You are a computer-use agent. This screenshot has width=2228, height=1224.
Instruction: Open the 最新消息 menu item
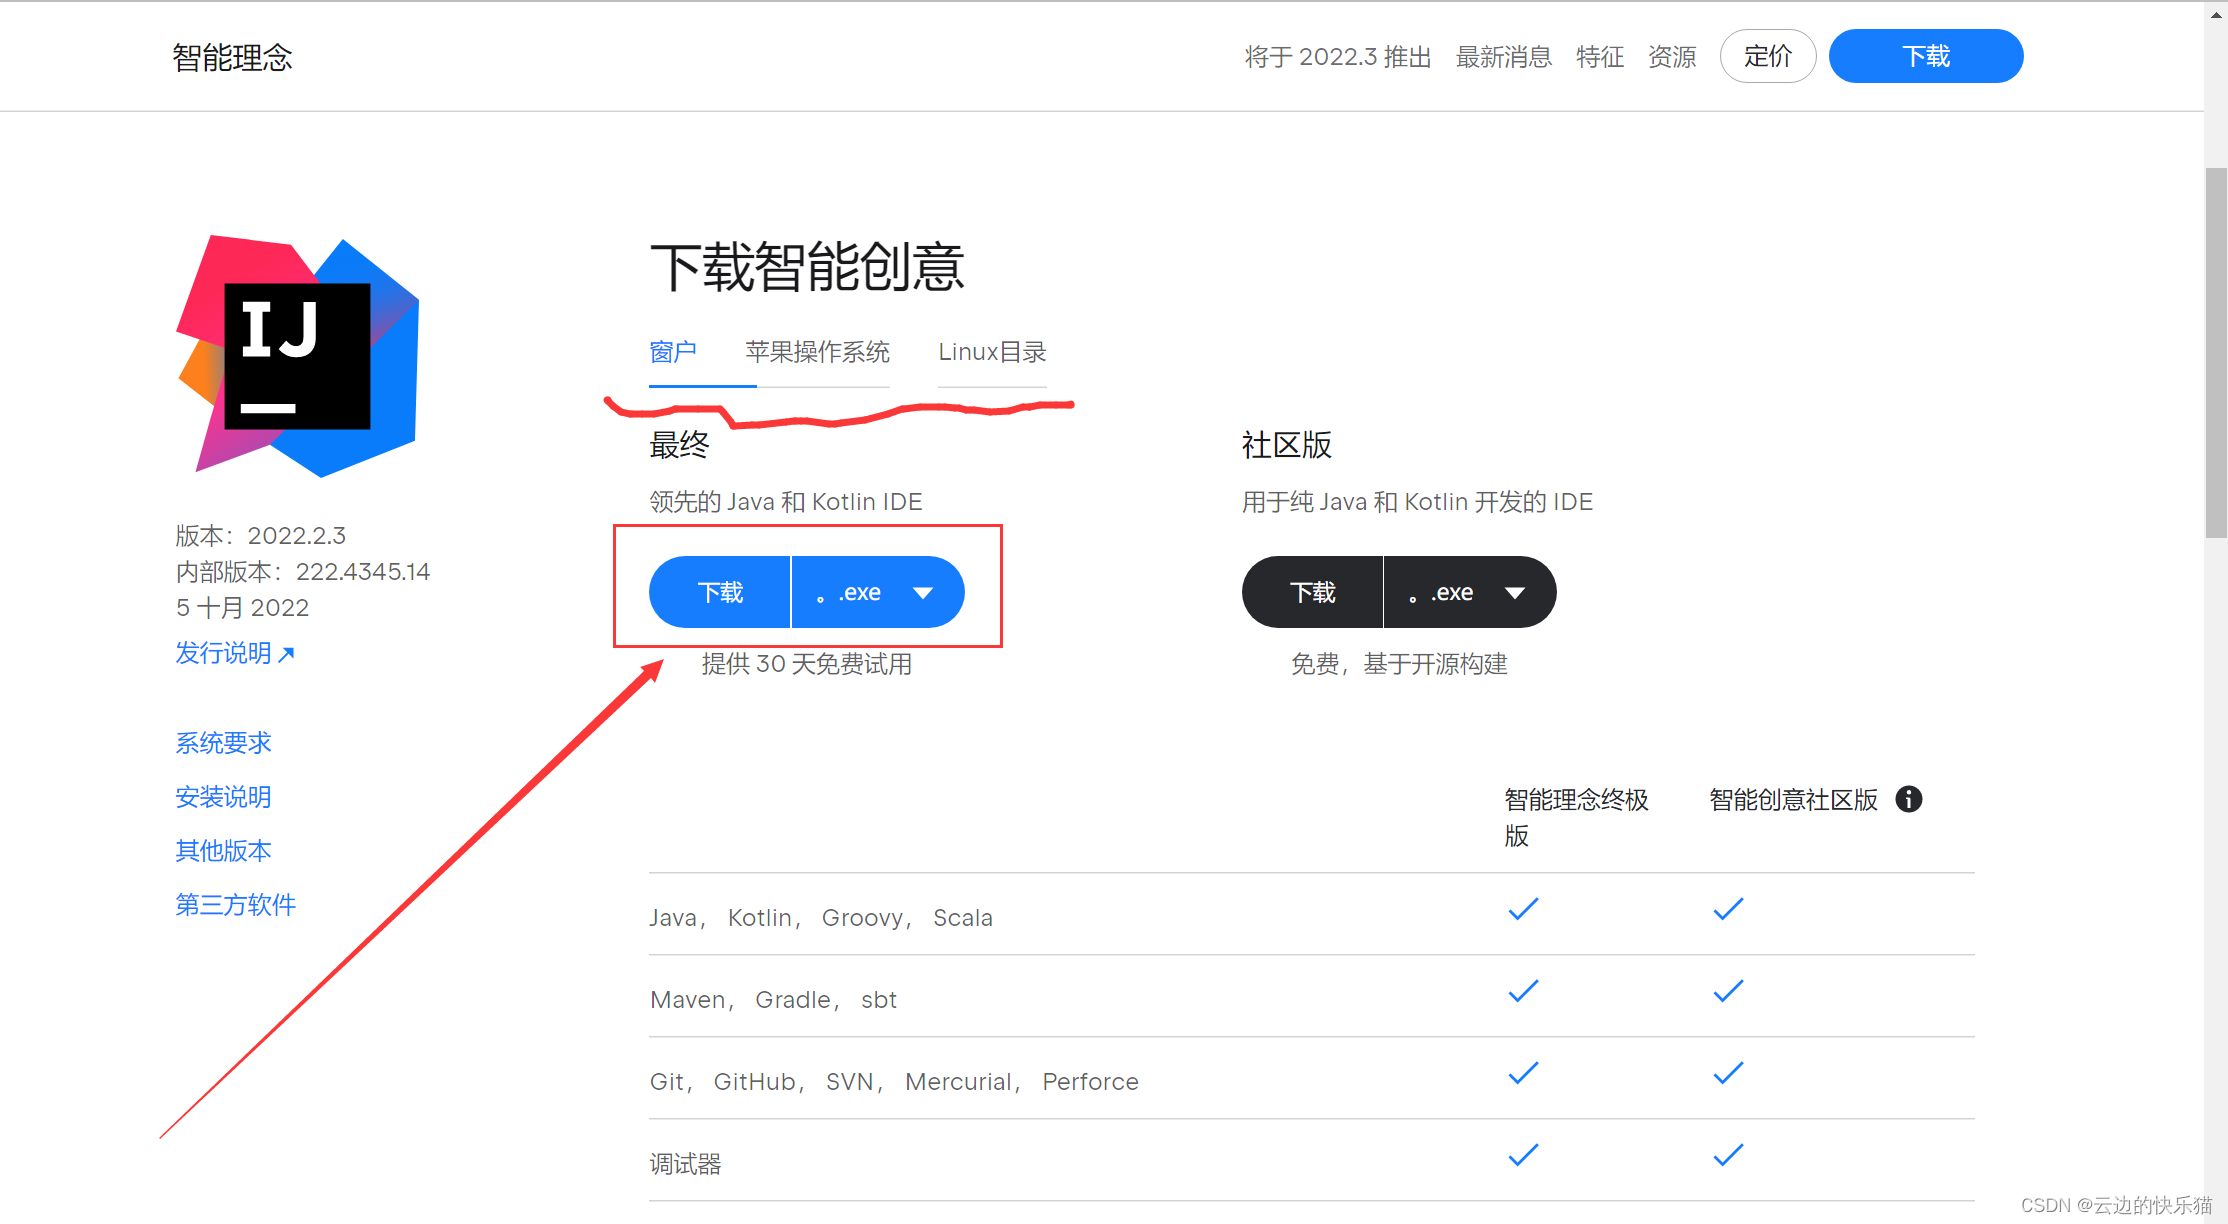1504,57
